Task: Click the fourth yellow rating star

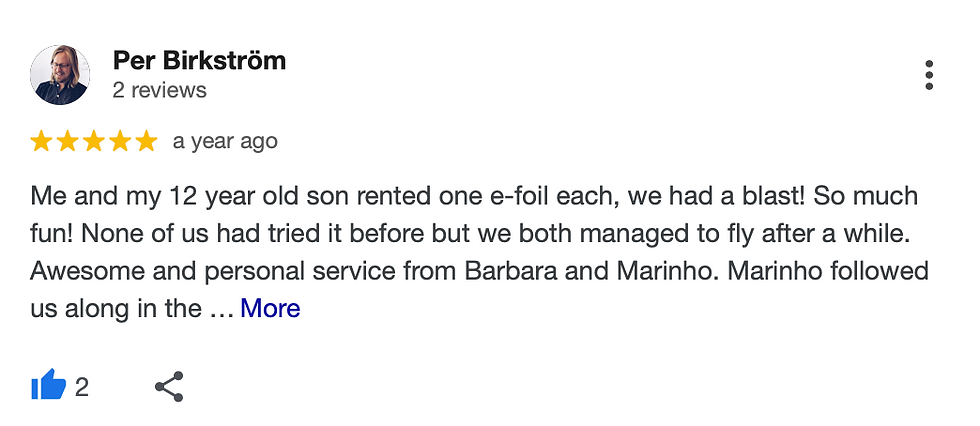Action: [x=119, y=141]
